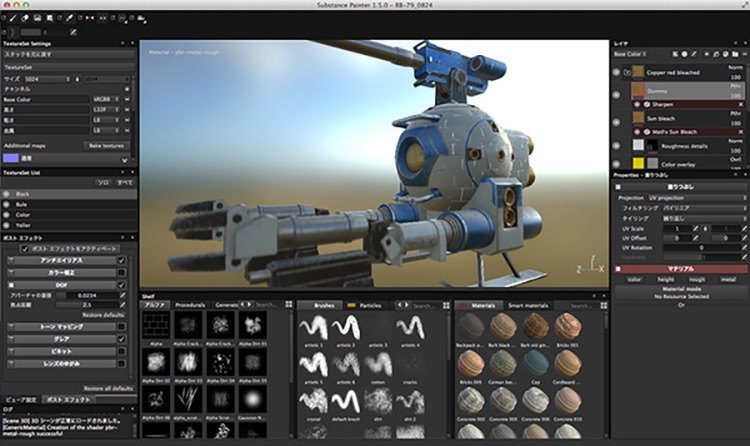The width and height of the screenshot is (750, 446).
Task: Open the sRGB8 format dropdown for Base Color
Action: point(106,99)
